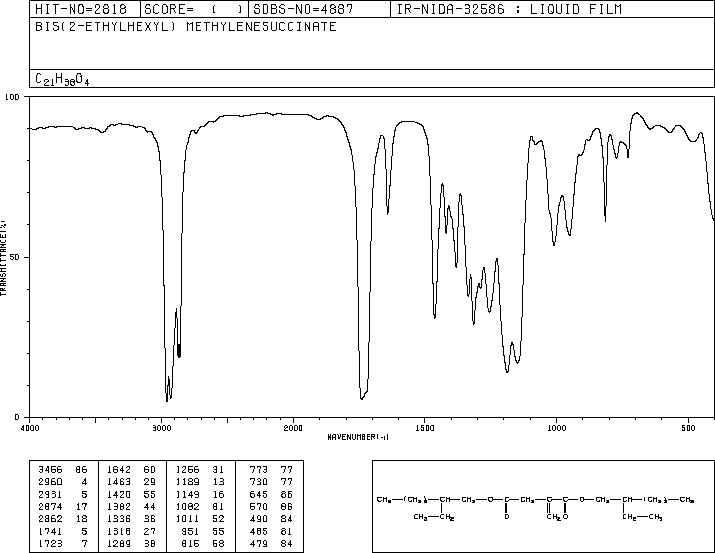
Task: Click the WAVENUMBER axis title
Action: point(358,437)
